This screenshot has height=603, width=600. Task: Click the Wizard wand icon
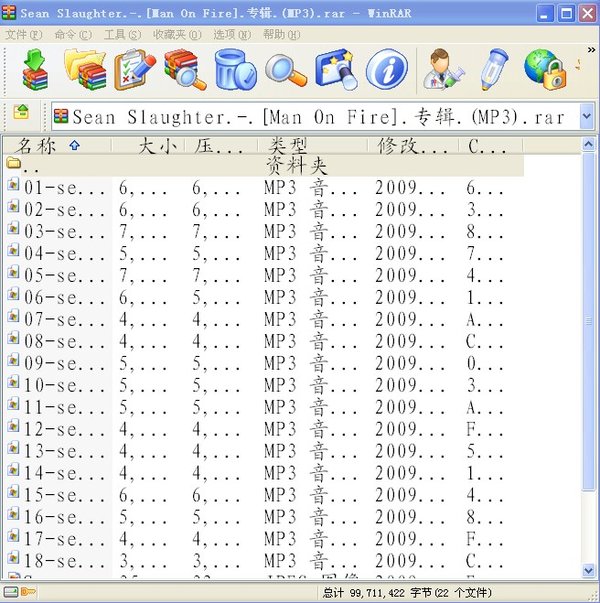click(x=336, y=70)
